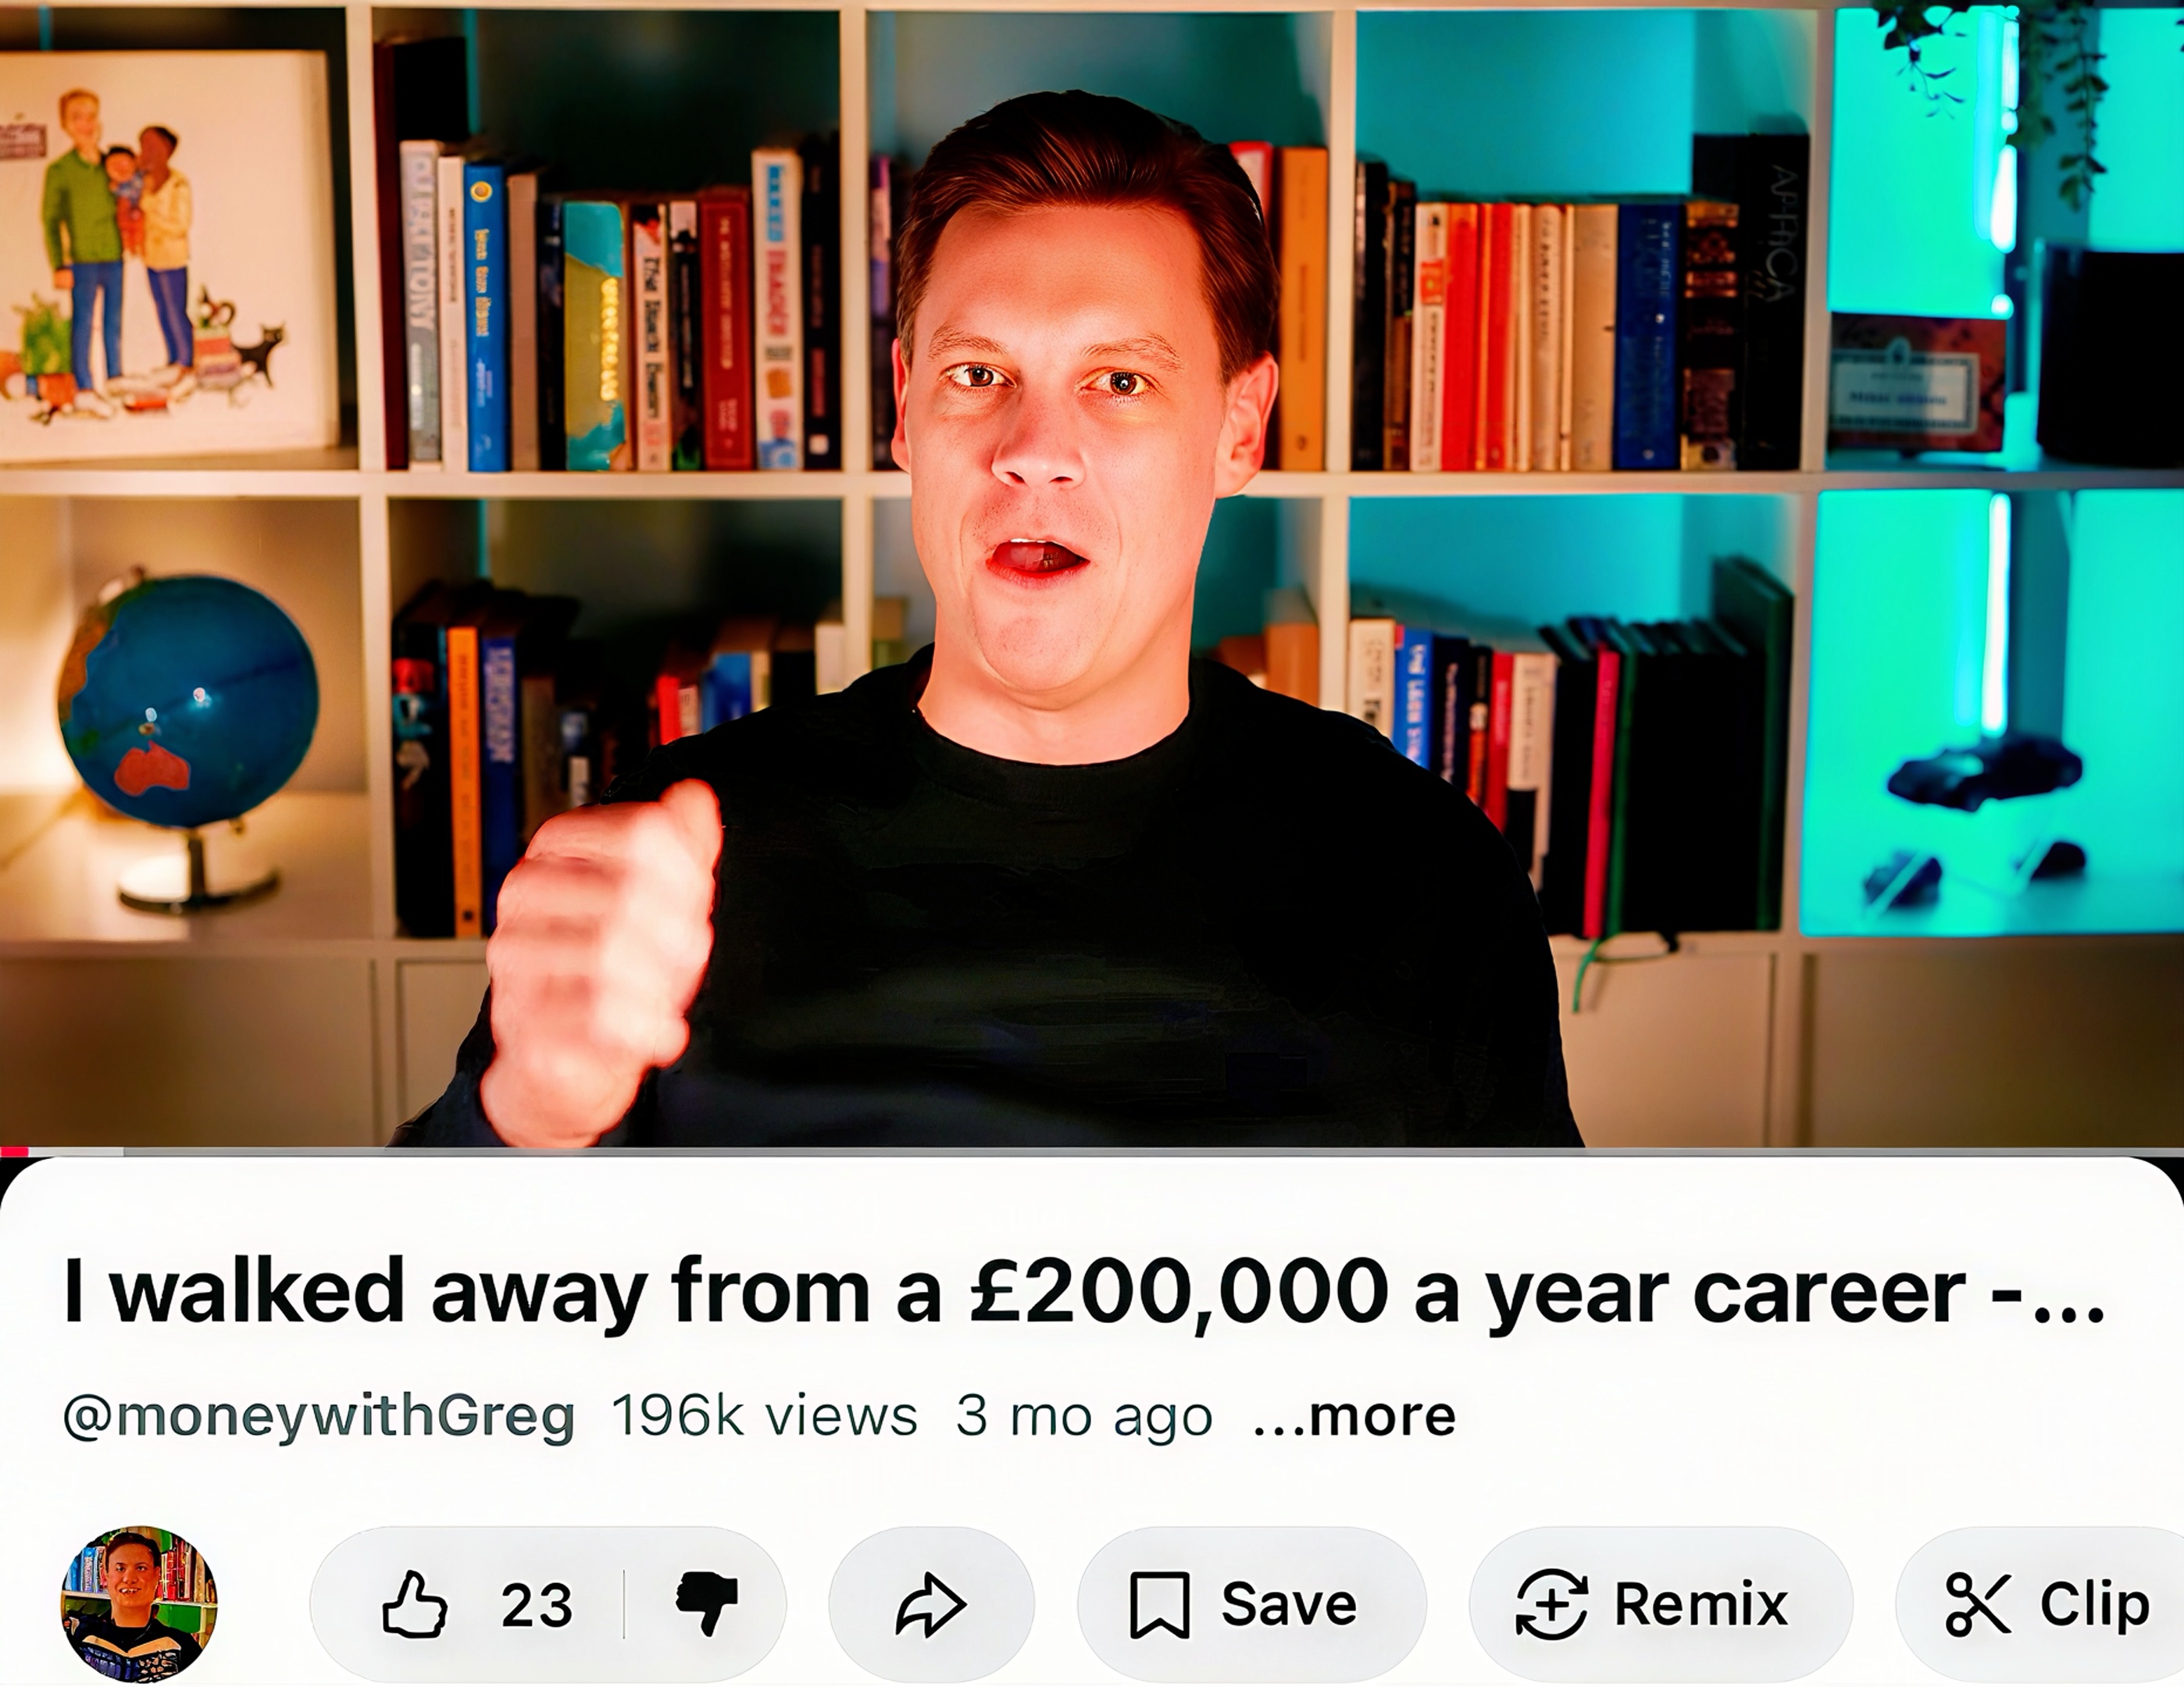Click the 3 mo ago upload date
This screenshot has height=1687, width=2184.
point(1084,1417)
